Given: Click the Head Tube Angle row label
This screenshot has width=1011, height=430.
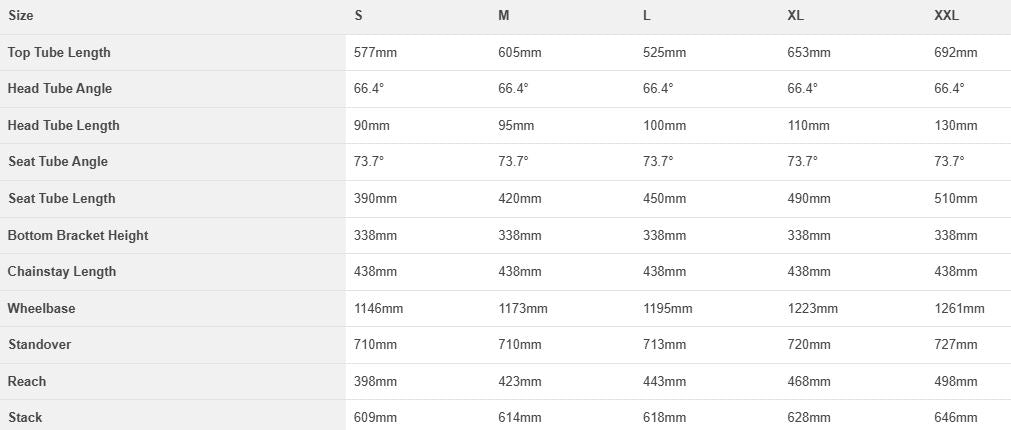Looking at the screenshot, I should 60,89.
